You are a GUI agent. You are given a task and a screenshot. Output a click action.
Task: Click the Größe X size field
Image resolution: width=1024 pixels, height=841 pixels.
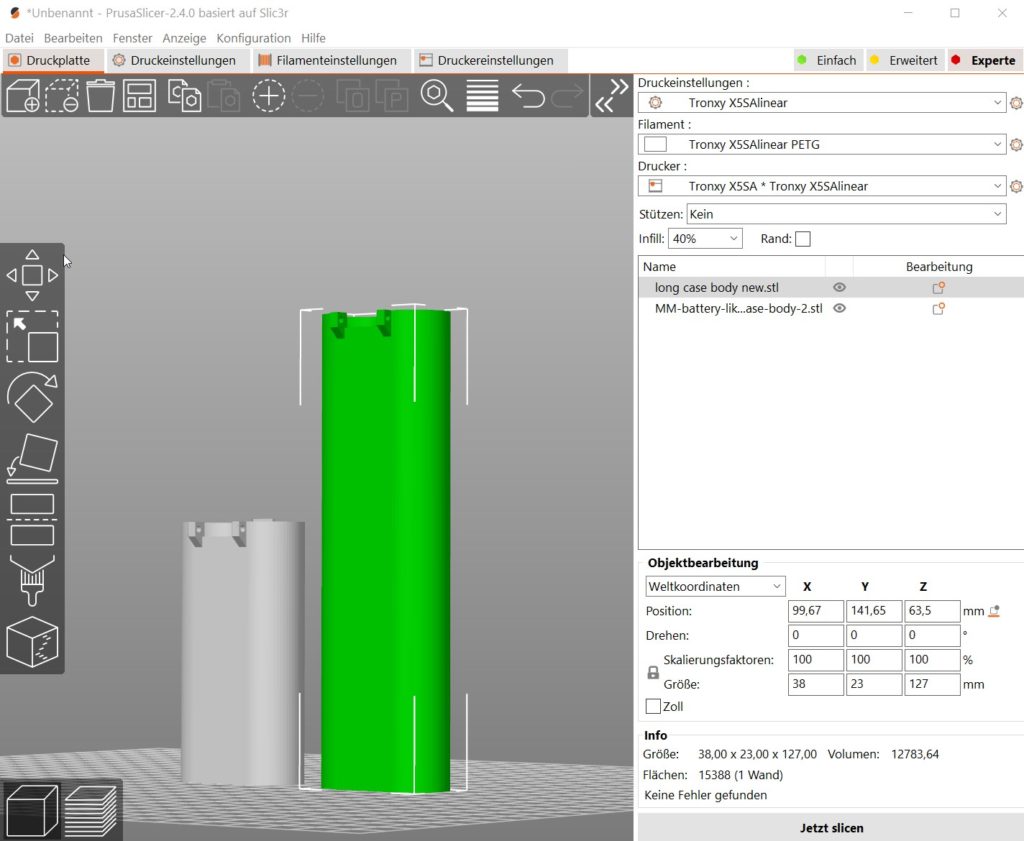(816, 684)
